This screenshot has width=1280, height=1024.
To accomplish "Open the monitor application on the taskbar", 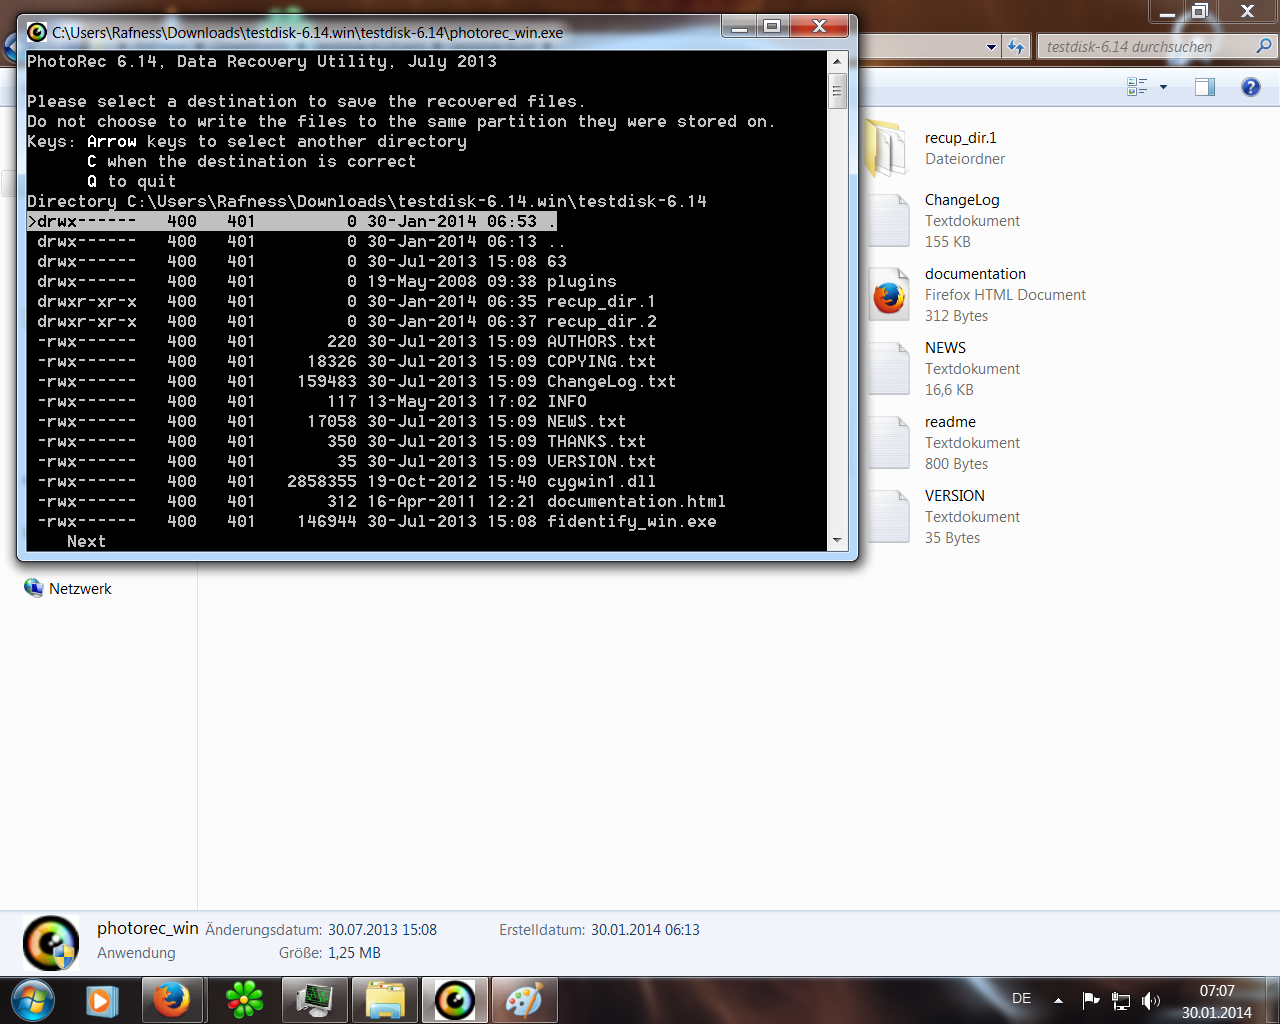I will tap(314, 1000).
